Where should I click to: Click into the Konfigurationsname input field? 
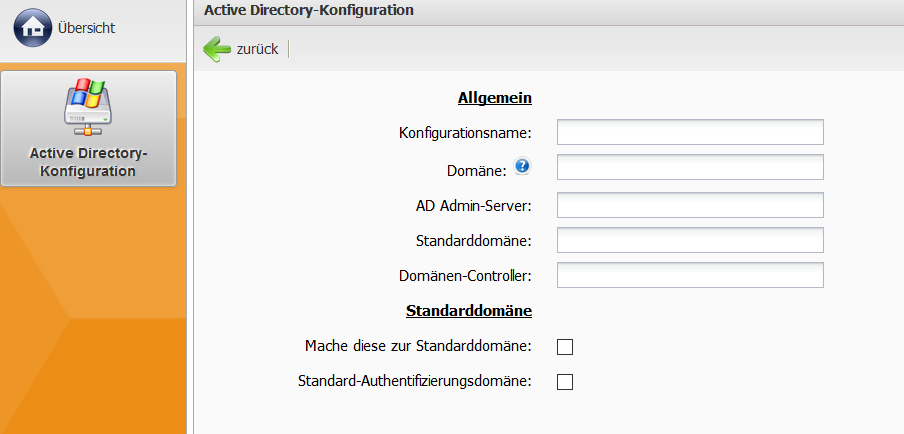[x=690, y=132]
